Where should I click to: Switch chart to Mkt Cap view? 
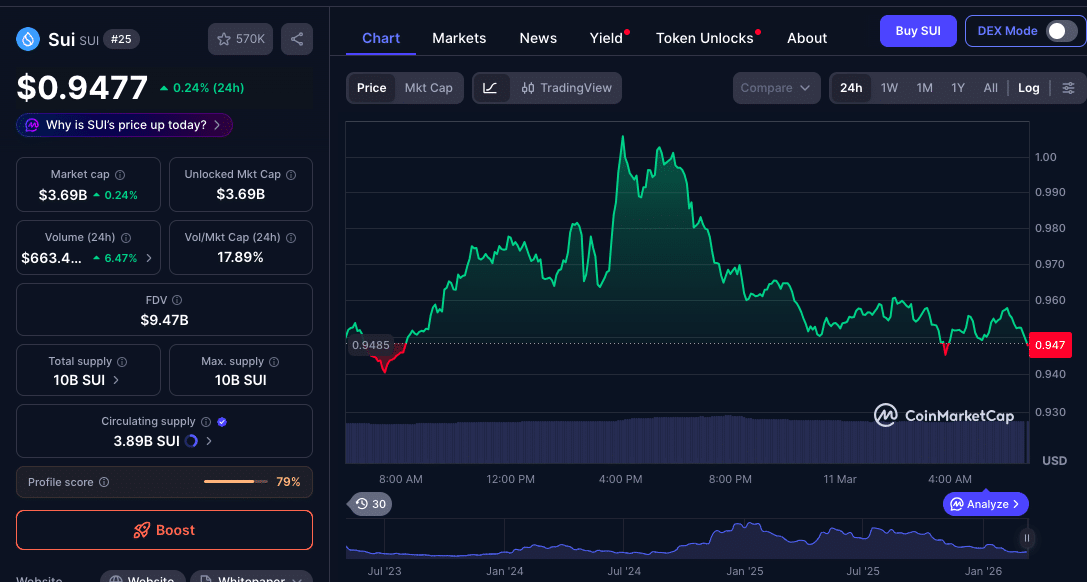click(x=429, y=88)
